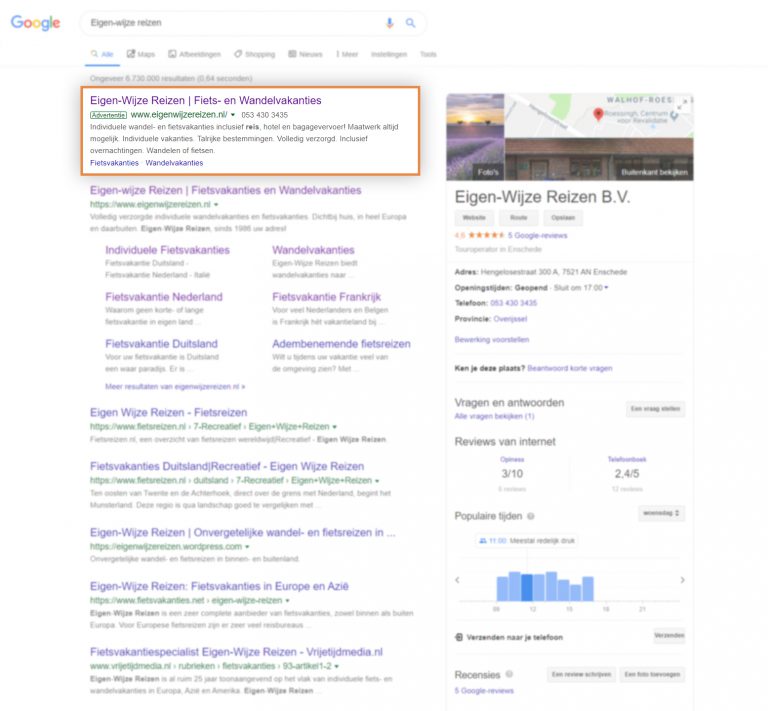The height and width of the screenshot is (711, 768).
Task: Open Alle vragen bekijken (1)
Action: pyautogui.click(x=494, y=416)
